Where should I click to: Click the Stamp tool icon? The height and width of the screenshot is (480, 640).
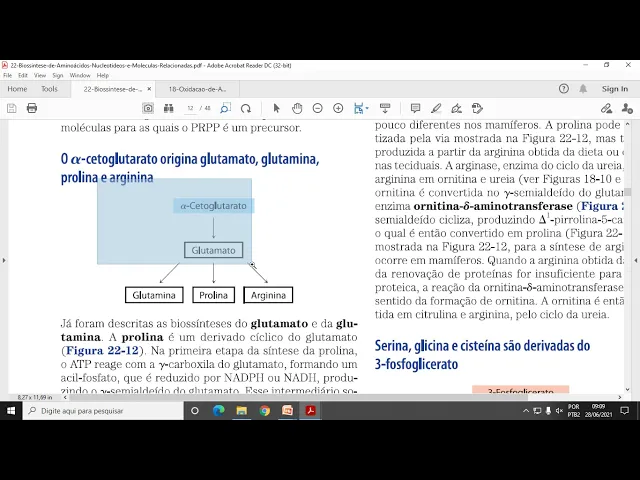pos(477,108)
